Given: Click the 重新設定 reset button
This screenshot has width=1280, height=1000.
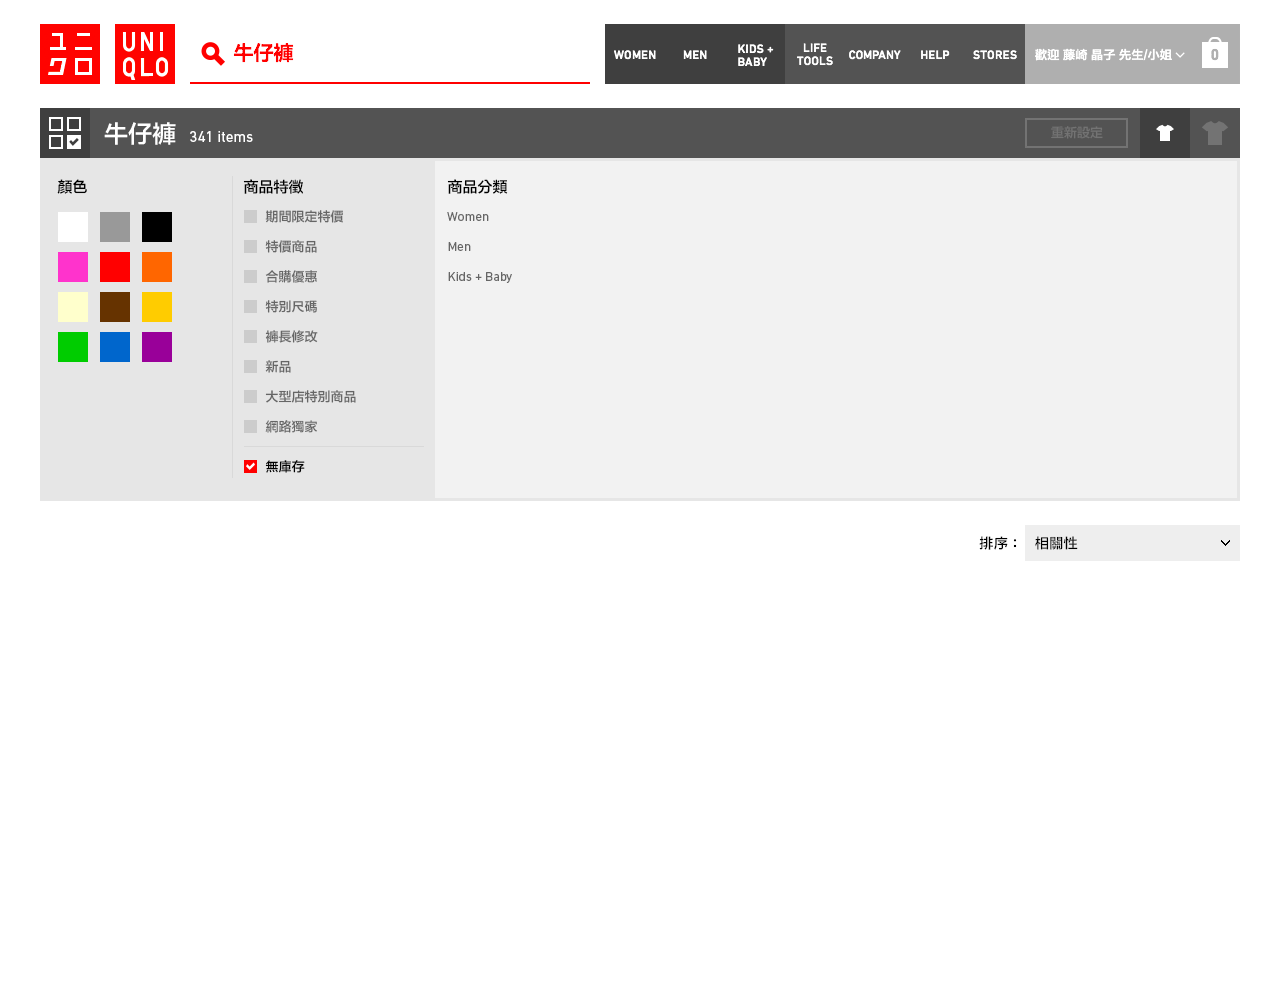Looking at the screenshot, I should pos(1076,133).
